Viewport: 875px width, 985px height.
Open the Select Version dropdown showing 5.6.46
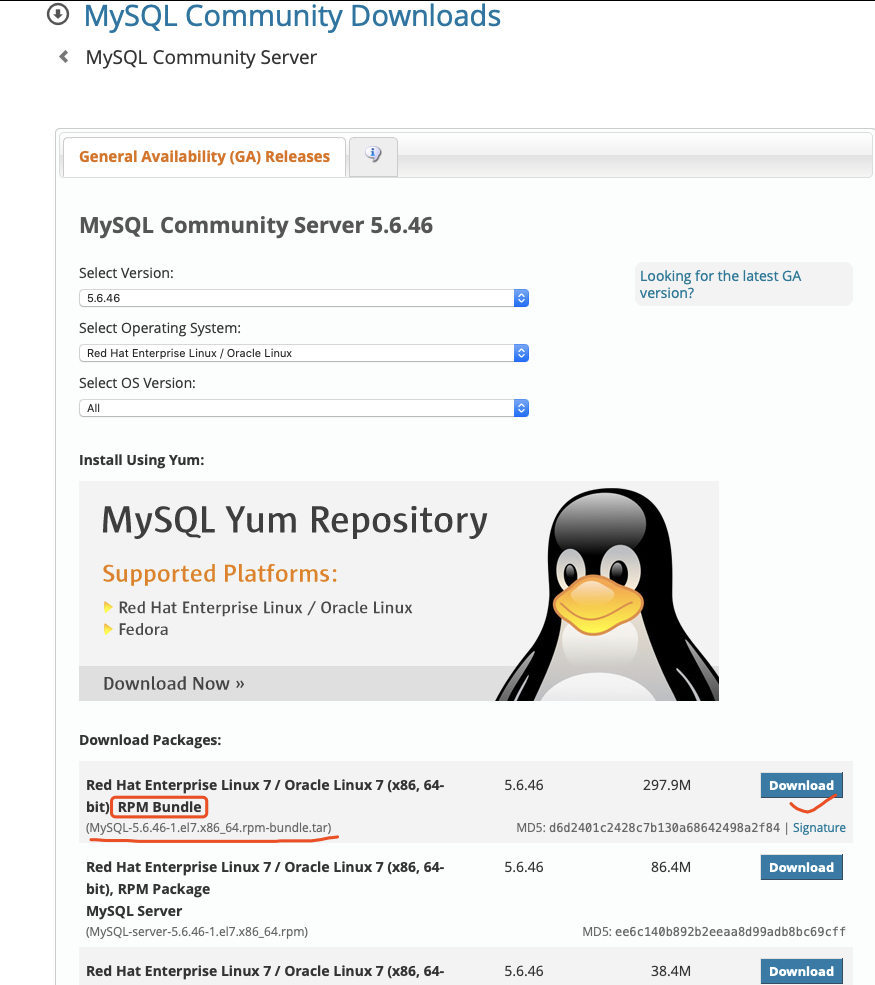[303, 298]
